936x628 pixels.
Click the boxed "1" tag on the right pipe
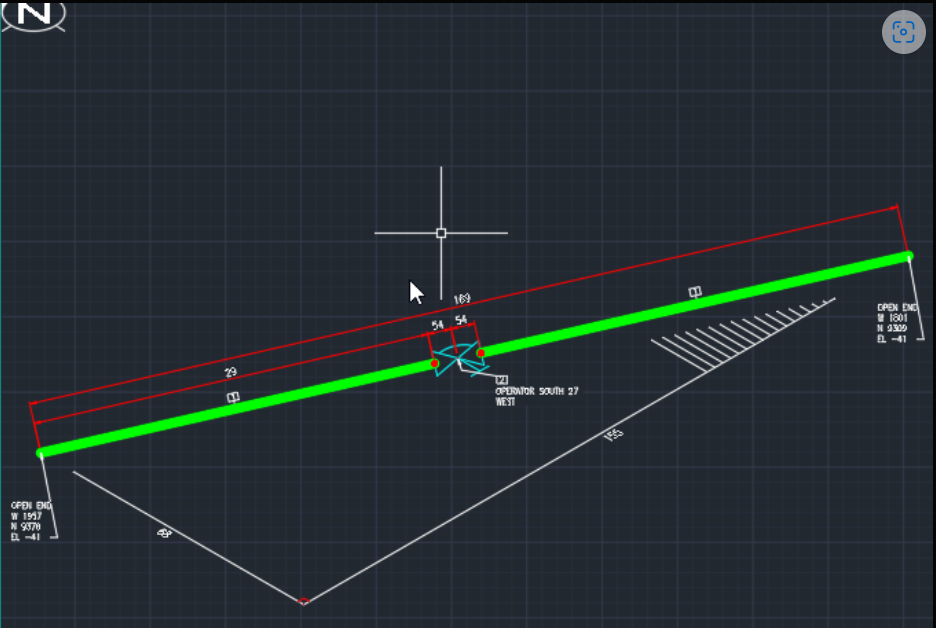[x=695, y=292]
